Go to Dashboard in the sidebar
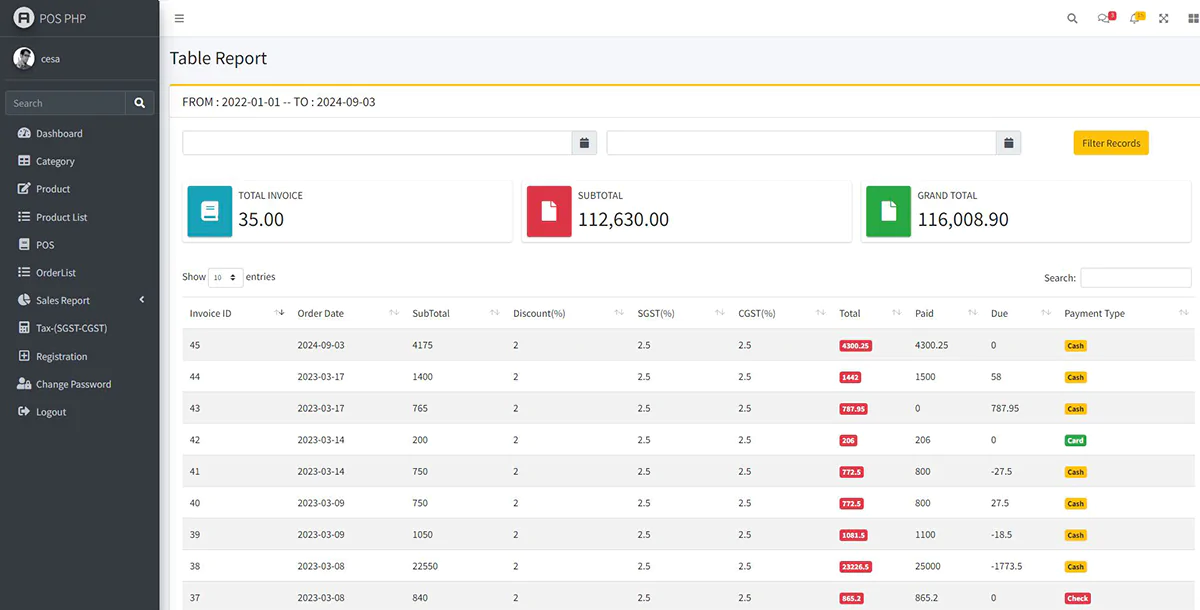1200x610 pixels. pos(59,133)
